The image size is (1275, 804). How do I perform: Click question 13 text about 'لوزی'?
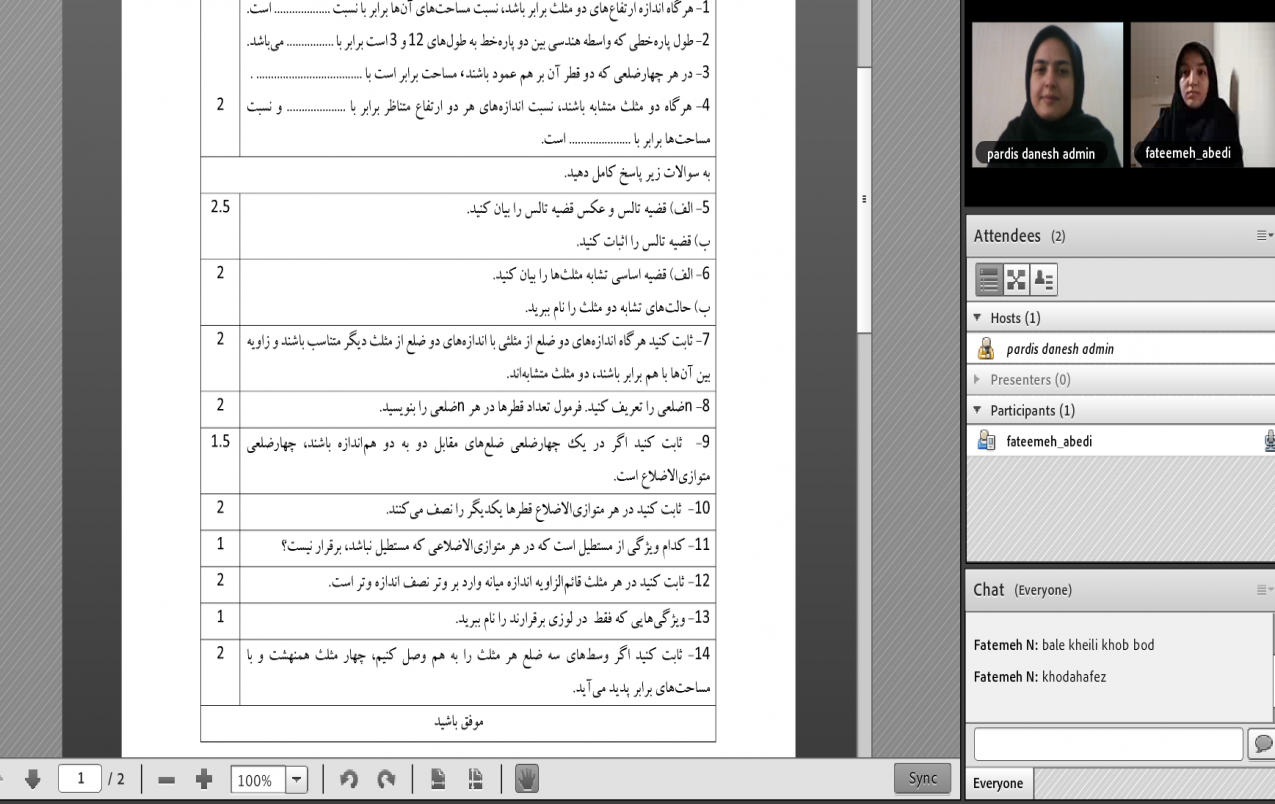[583, 620]
